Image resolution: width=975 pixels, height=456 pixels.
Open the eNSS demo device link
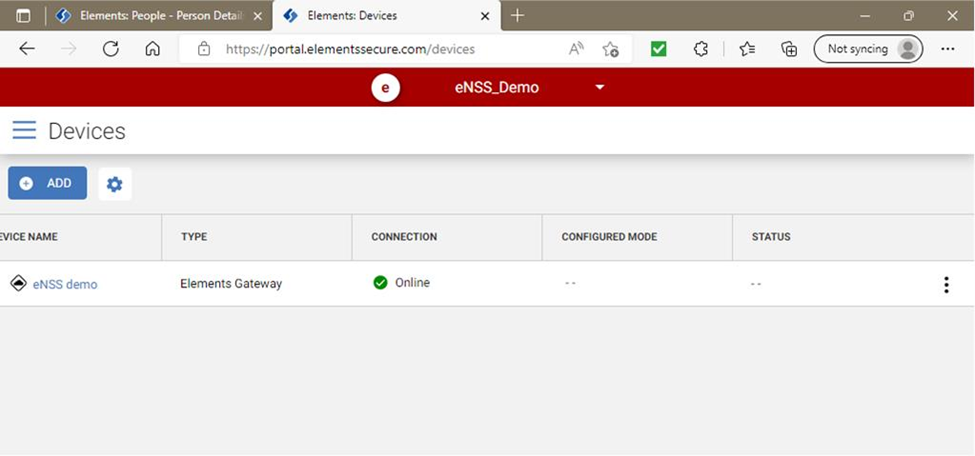point(65,284)
